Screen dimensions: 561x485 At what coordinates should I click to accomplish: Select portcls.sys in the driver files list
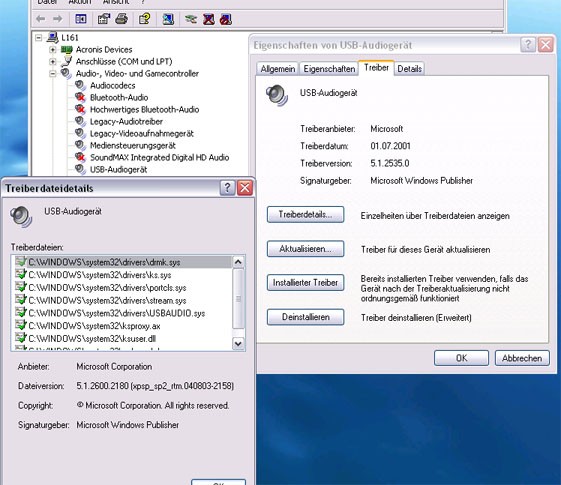(123, 288)
